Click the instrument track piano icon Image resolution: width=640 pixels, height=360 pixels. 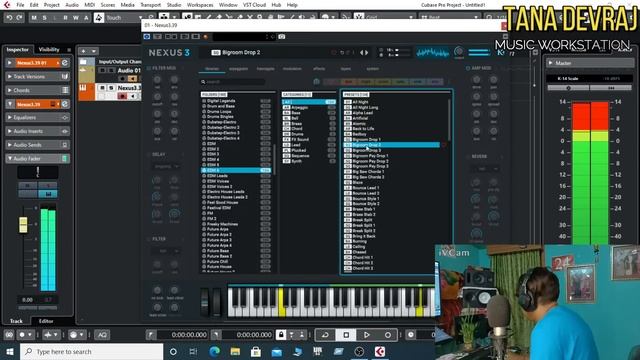click(83, 88)
